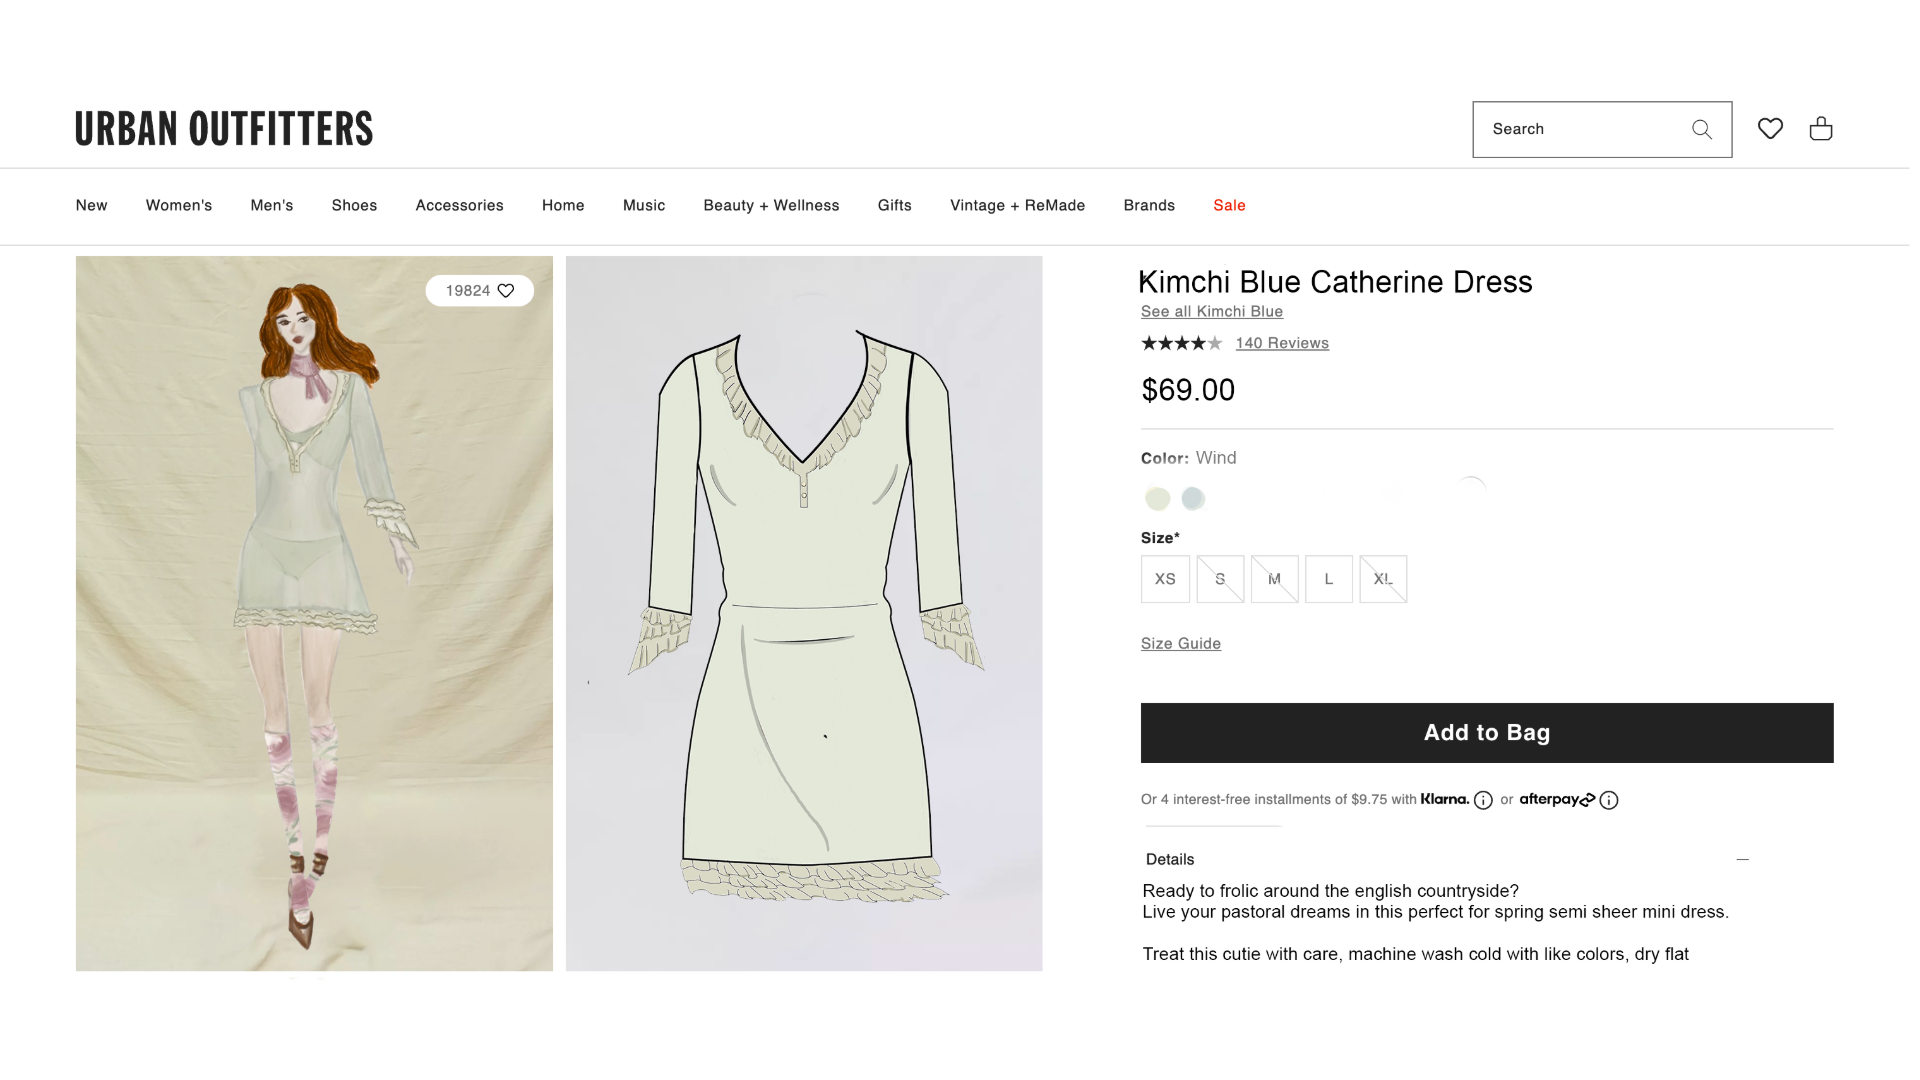
Task: Click the star rating icons
Action: pos(1181,343)
